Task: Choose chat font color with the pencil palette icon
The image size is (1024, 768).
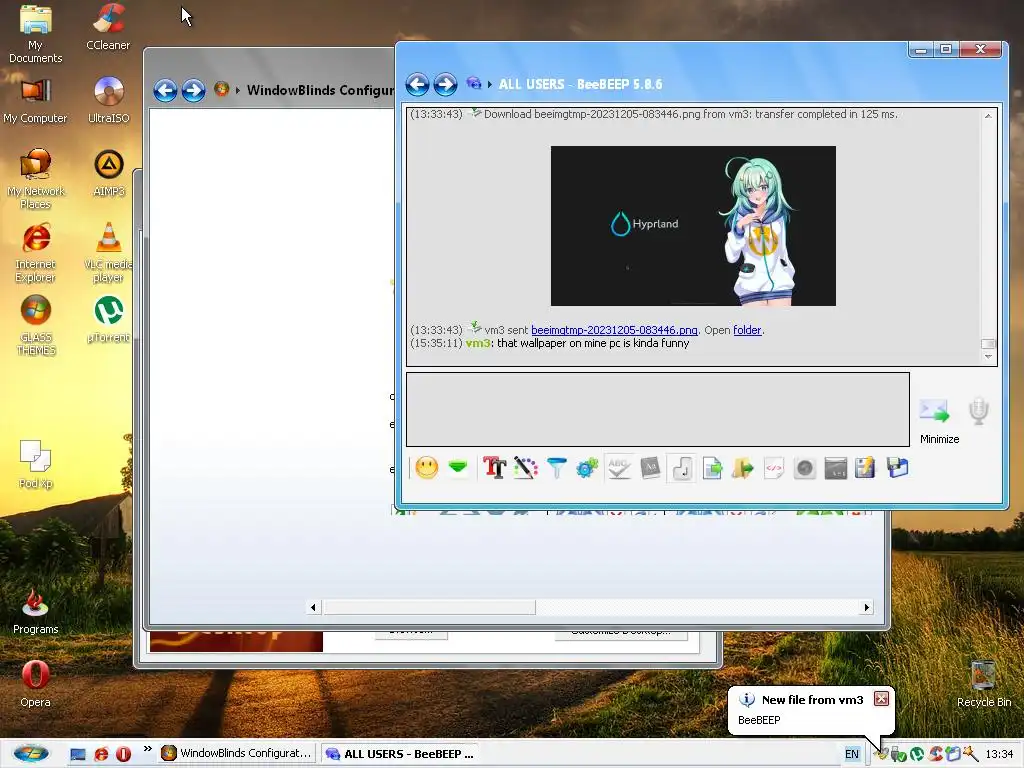Action: pos(526,468)
